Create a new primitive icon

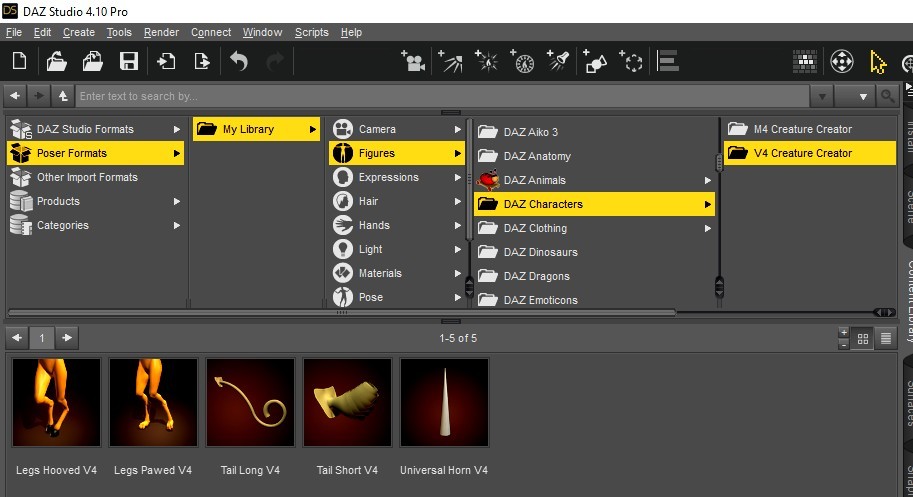coord(594,61)
